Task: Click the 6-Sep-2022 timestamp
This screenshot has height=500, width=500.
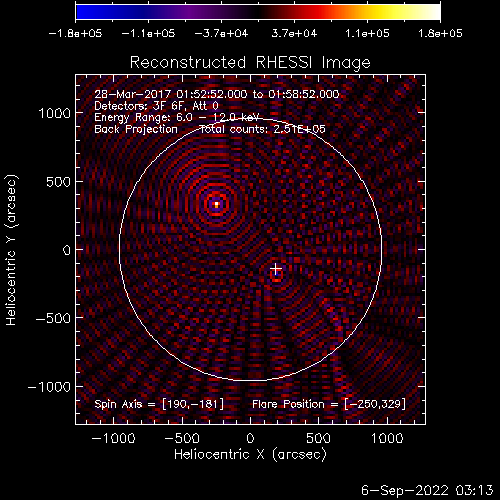Action: tap(427, 490)
